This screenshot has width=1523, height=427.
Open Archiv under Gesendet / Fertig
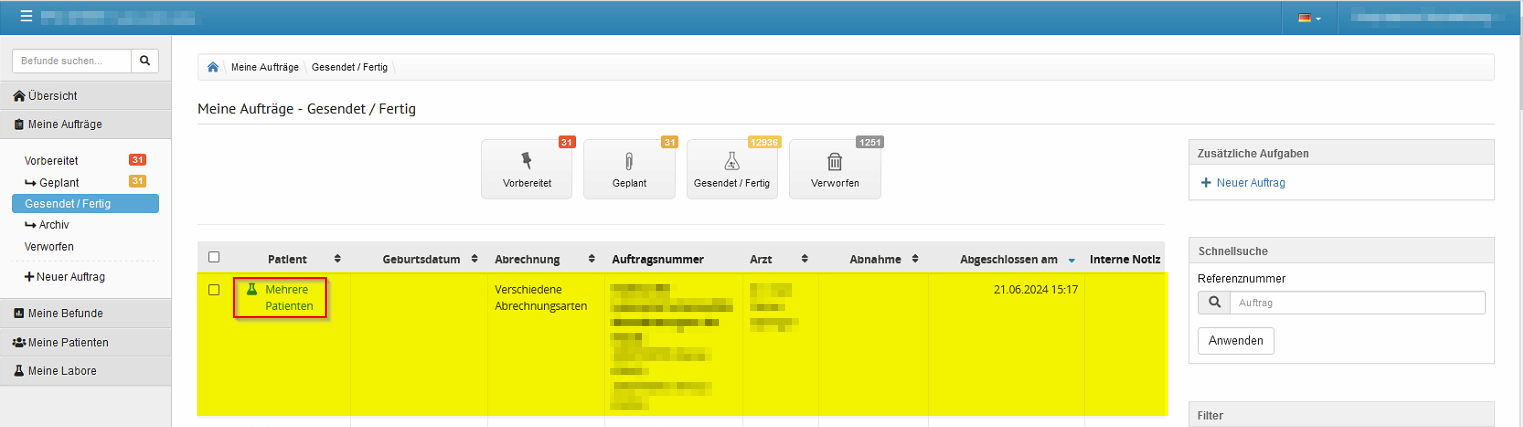click(x=54, y=225)
